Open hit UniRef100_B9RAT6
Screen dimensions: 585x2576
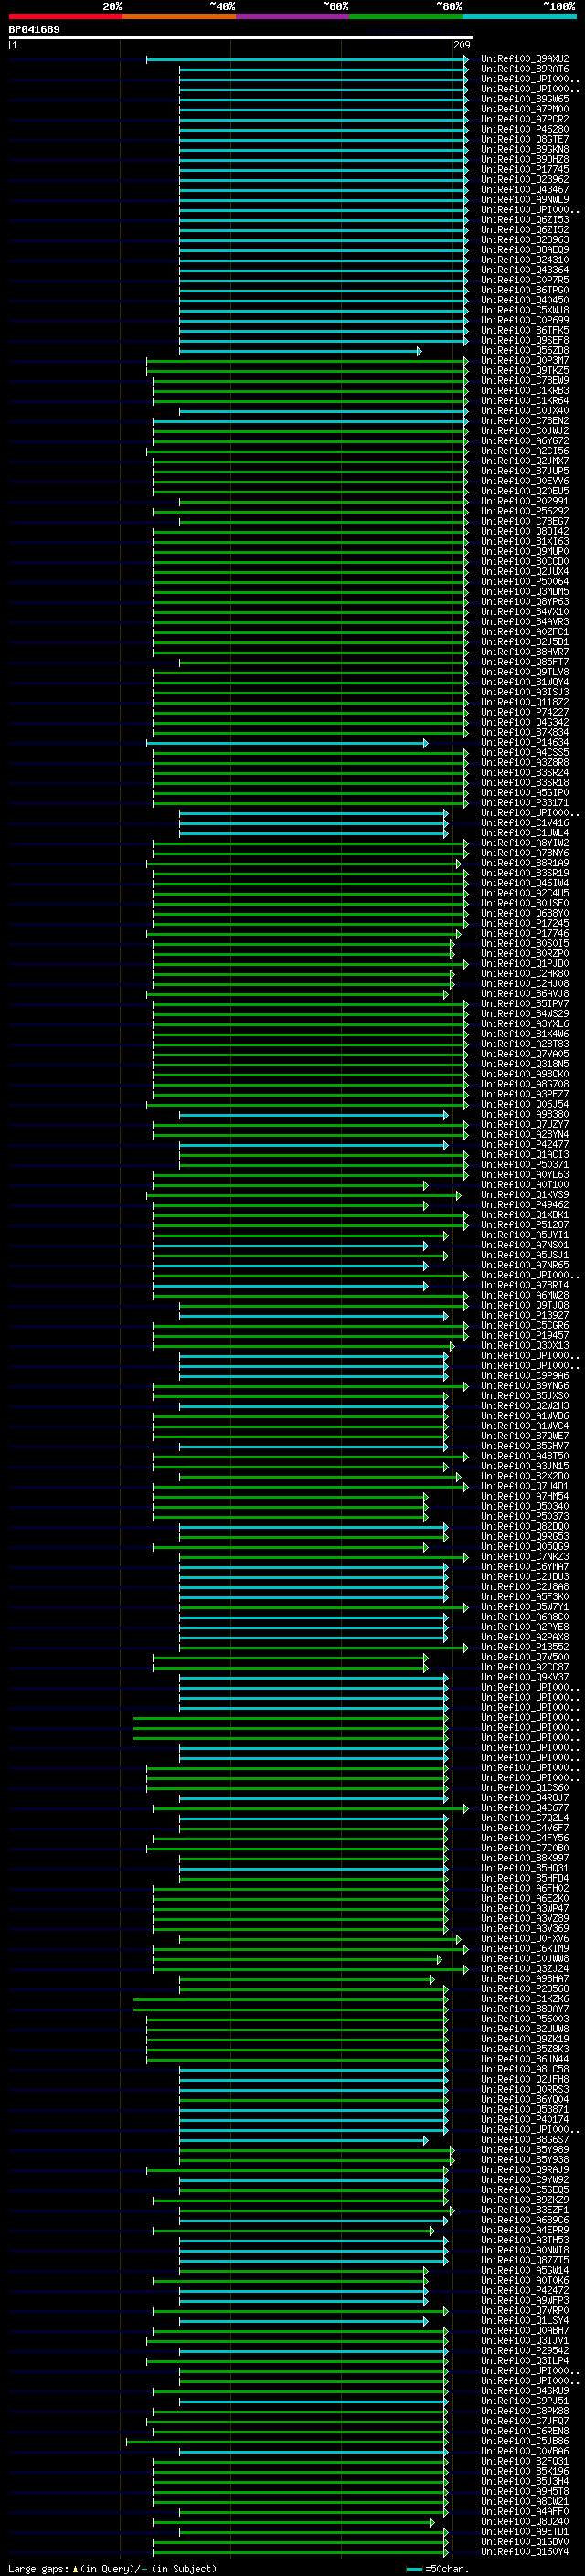click(x=525, y=69)
